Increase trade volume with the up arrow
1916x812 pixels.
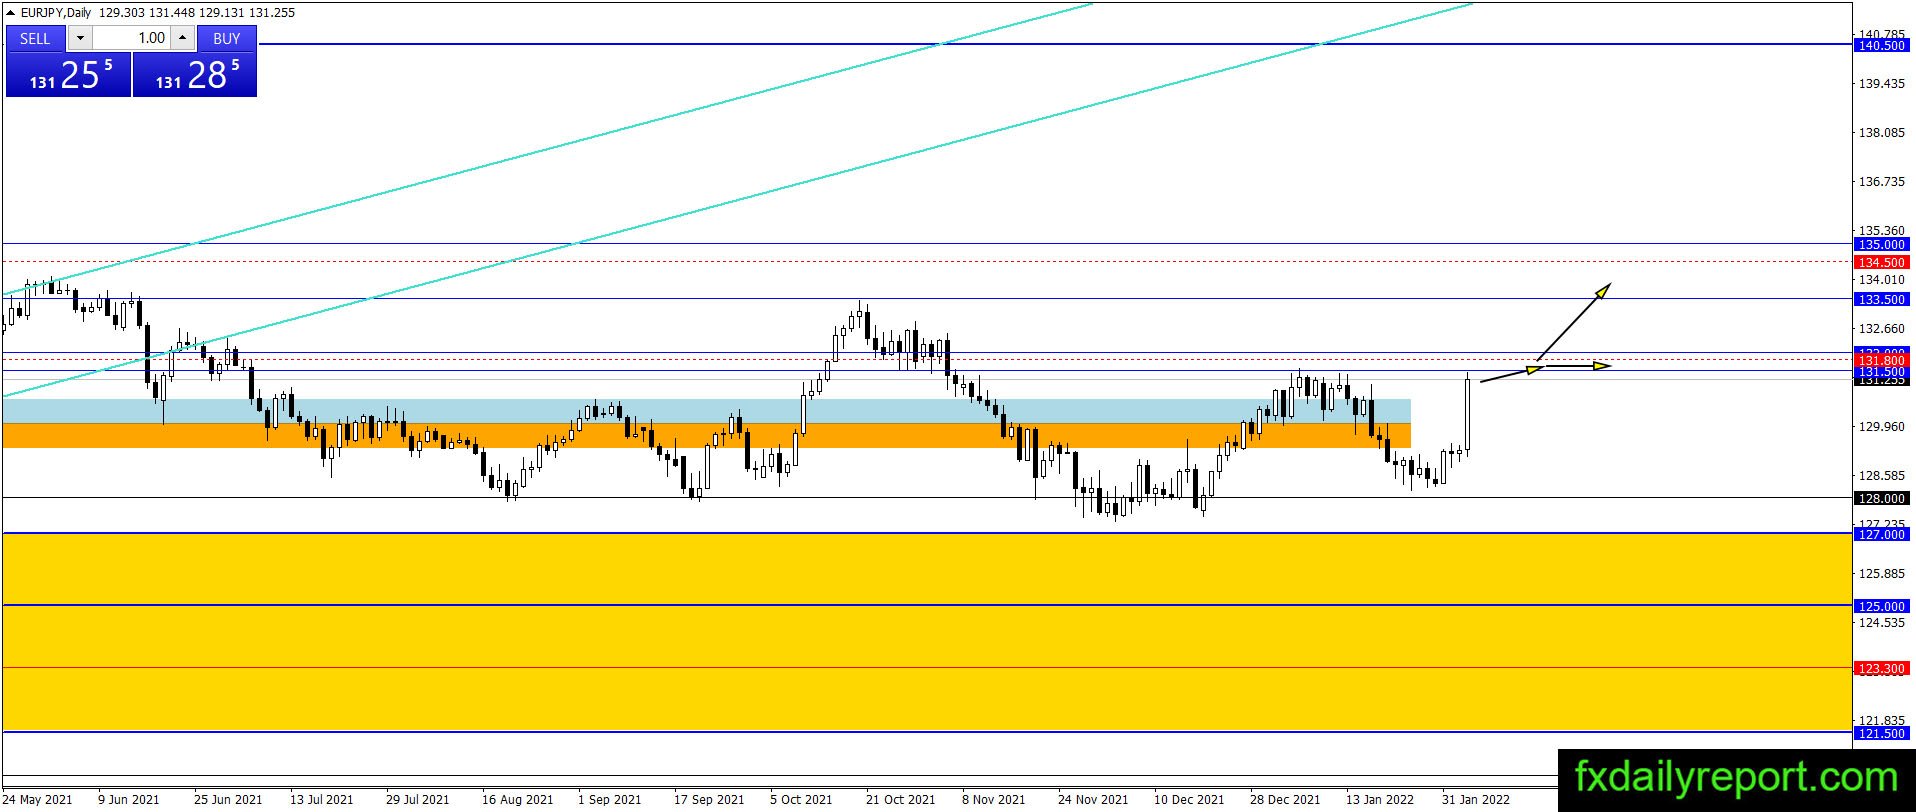(182, 39)
